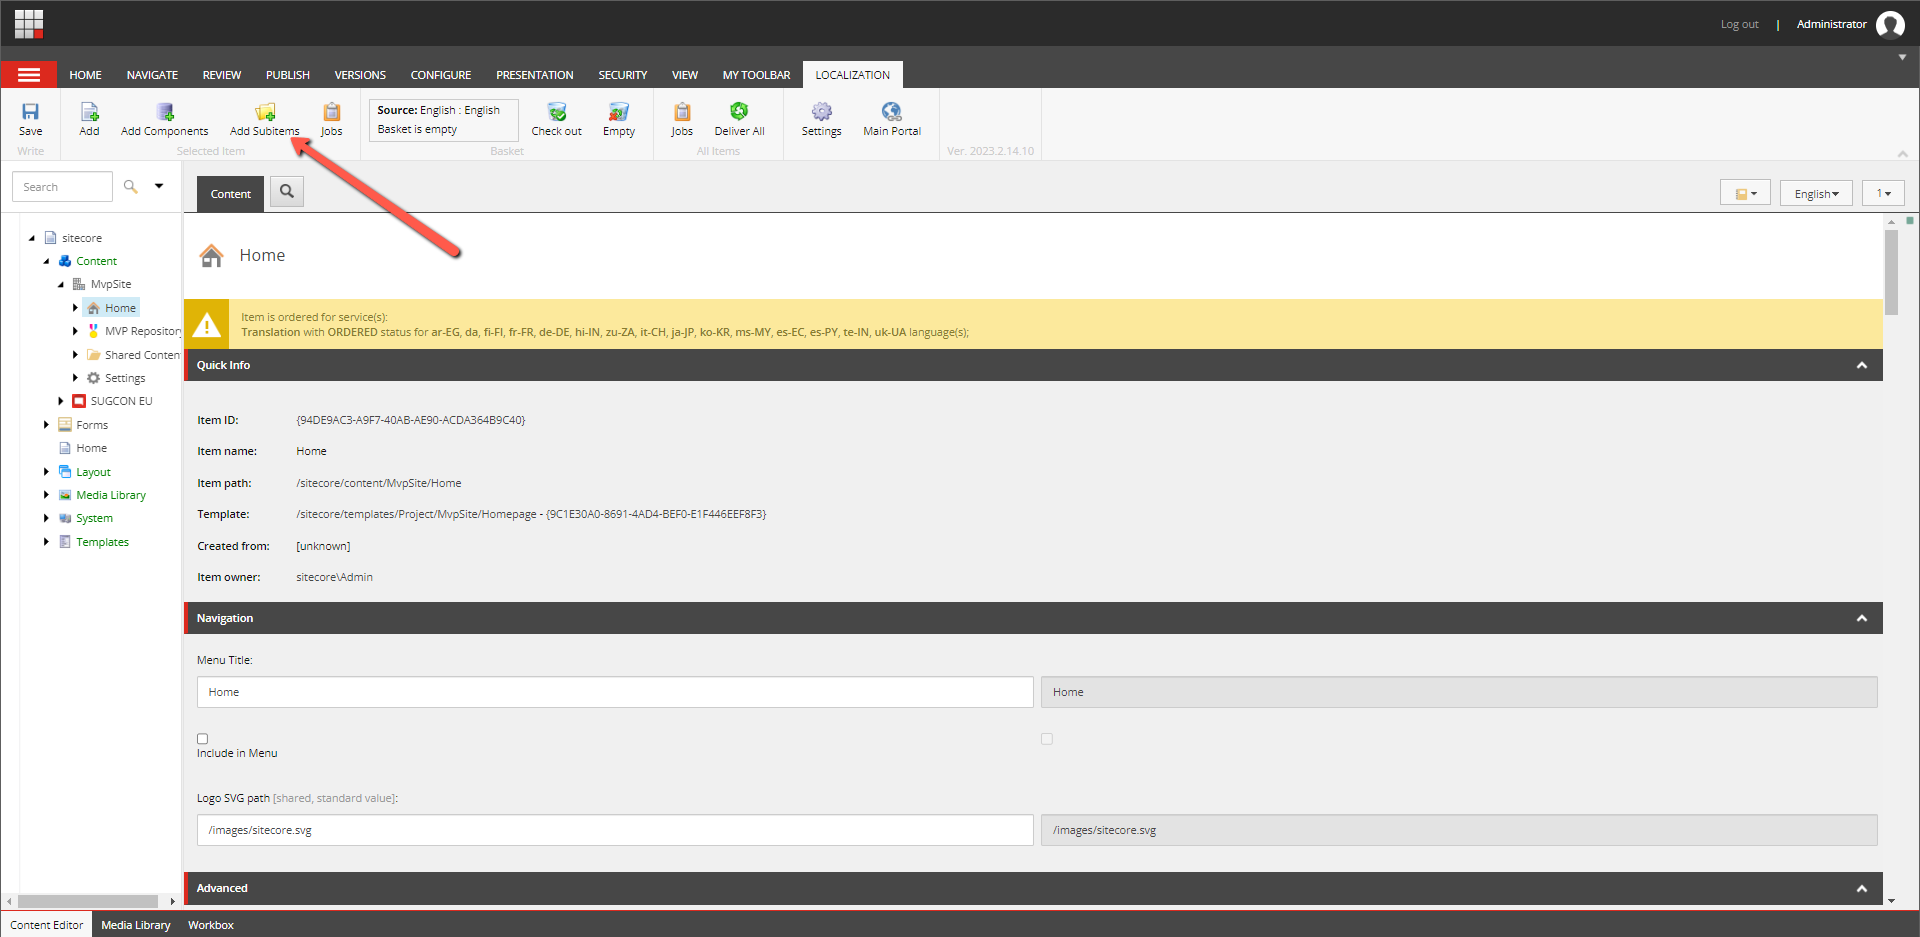The image size is (1920, 937).
Task: Open the search options dropdown arrow
Action: pyautogui.click(x=159, y=186)
